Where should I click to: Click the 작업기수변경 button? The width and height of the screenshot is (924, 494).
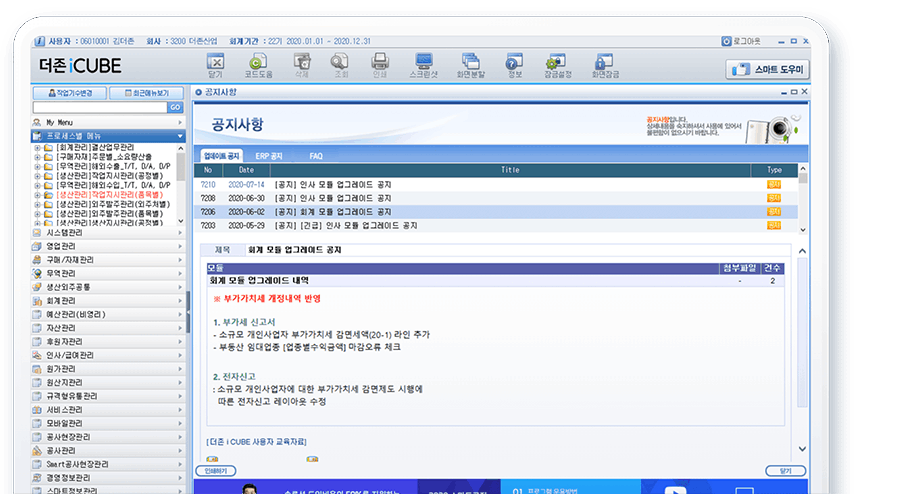click(x=70, y=93)
